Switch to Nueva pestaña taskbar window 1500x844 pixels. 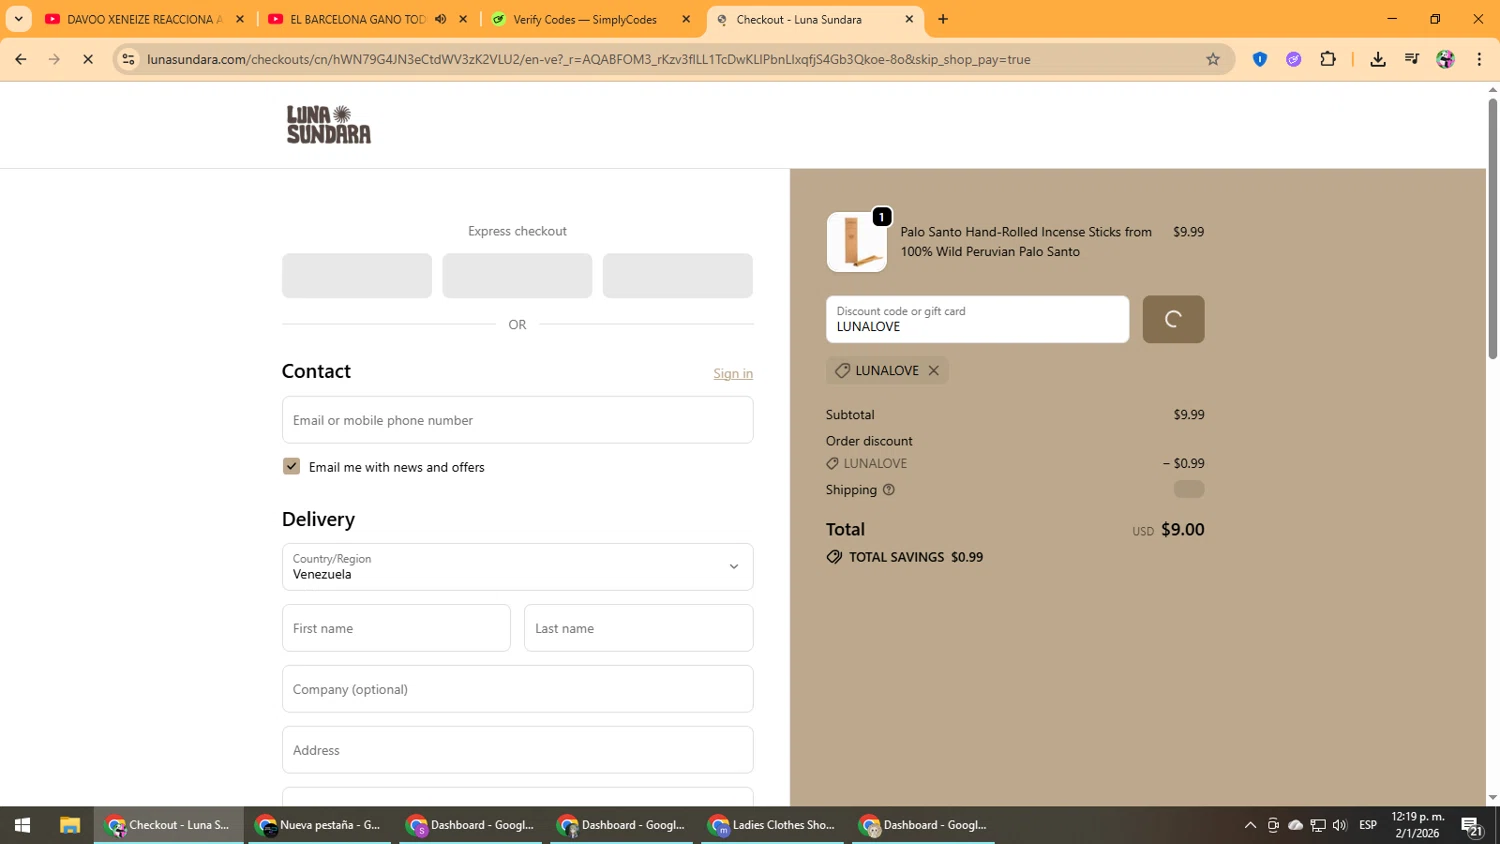pos(319,825)
